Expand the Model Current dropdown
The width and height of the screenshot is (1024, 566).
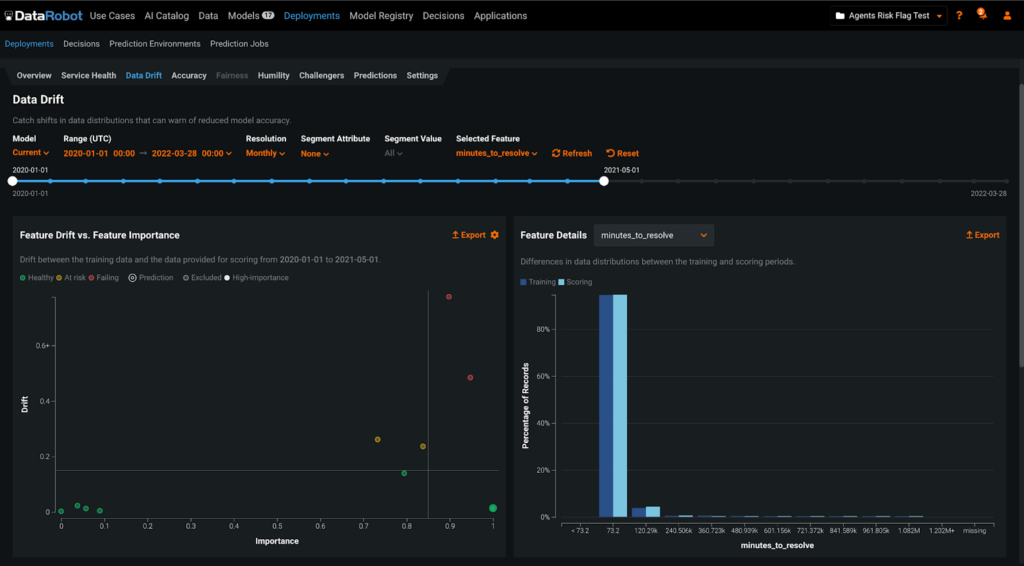click(30, 153)
